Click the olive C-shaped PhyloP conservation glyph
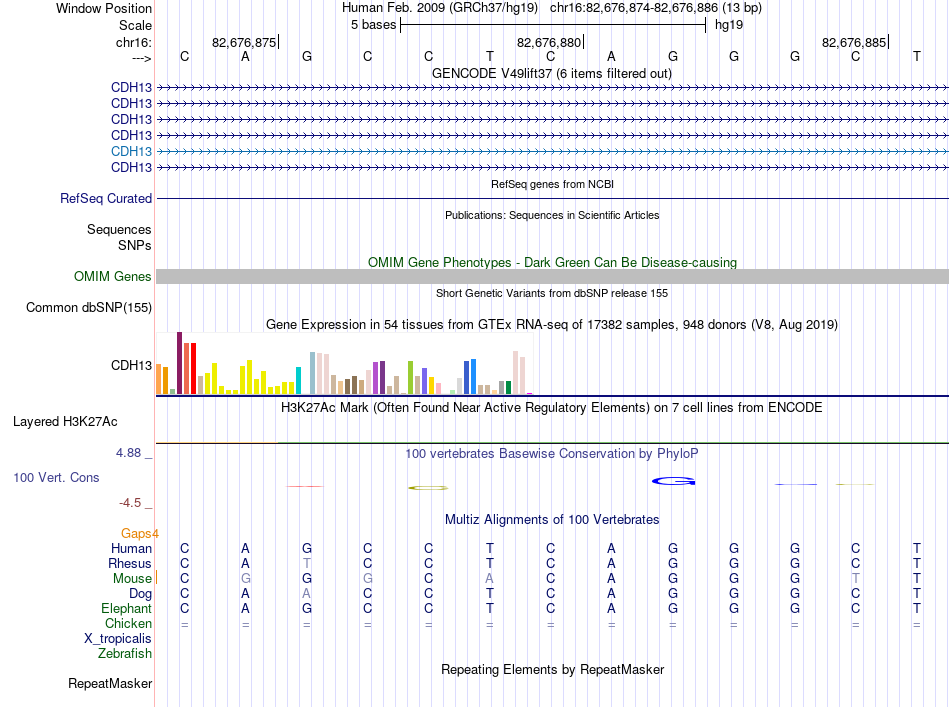This screenshot has width=950, height=707. click(x=428, y=488)
